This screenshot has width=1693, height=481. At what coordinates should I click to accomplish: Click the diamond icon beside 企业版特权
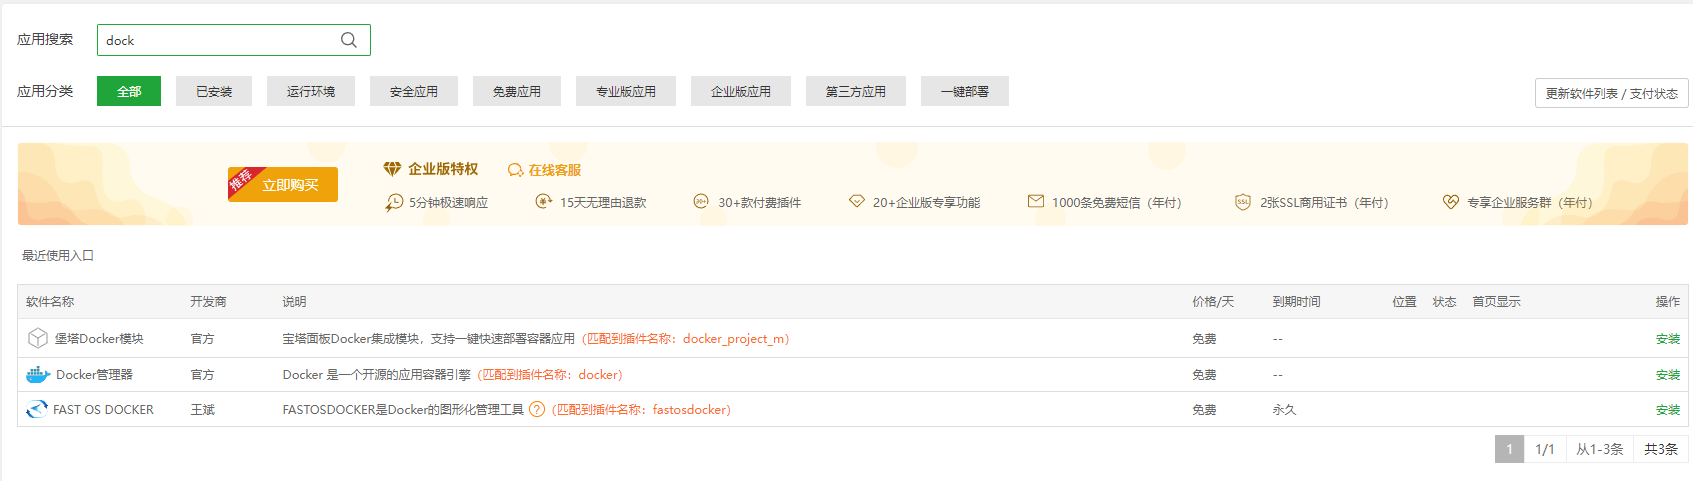(x=392, y=169)
